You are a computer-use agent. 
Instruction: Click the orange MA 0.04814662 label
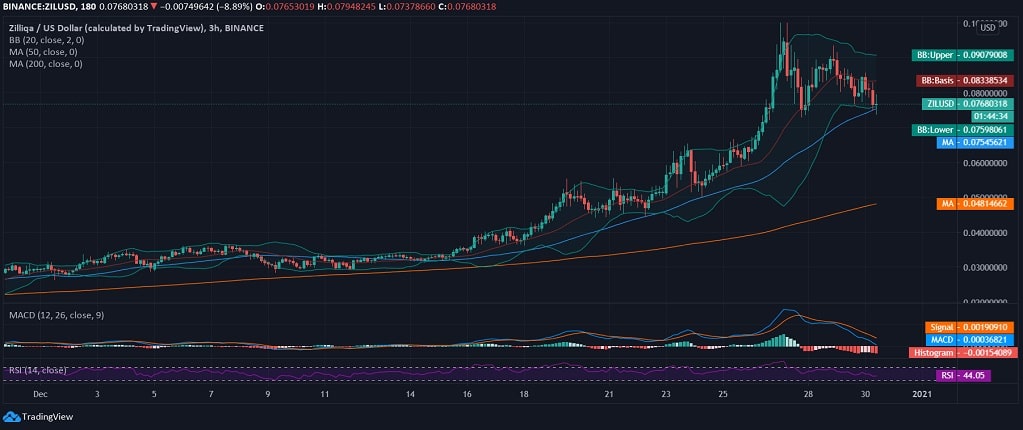click(x=974, y=204)
